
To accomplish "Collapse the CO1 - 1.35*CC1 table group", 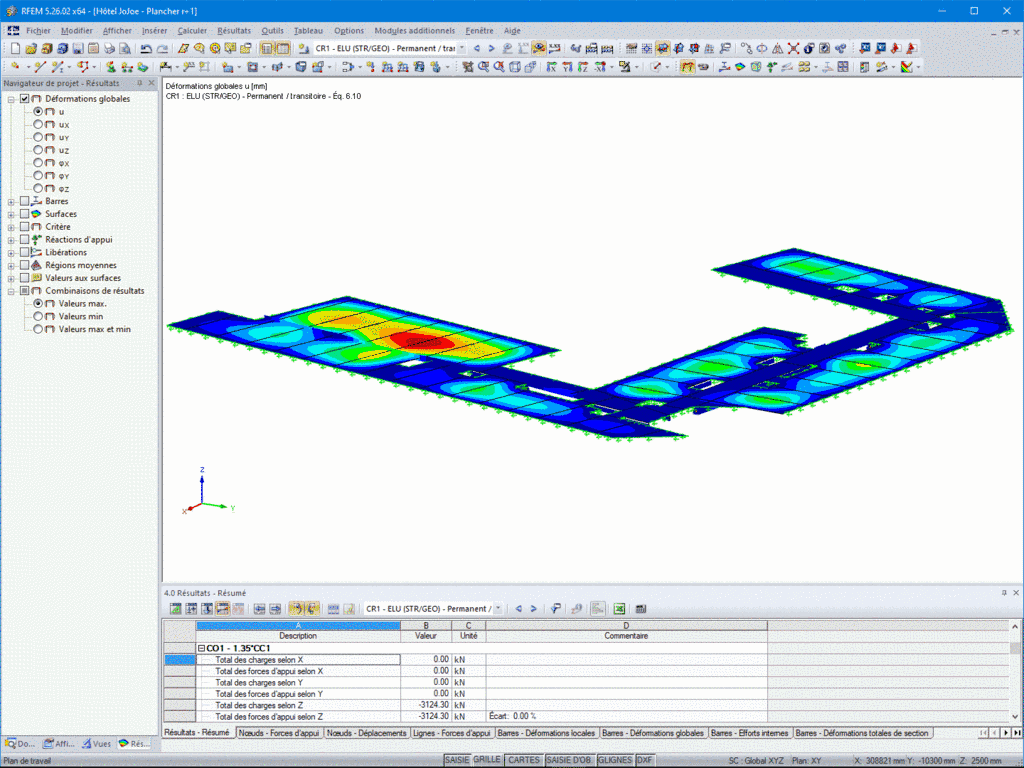I will 202,648.
